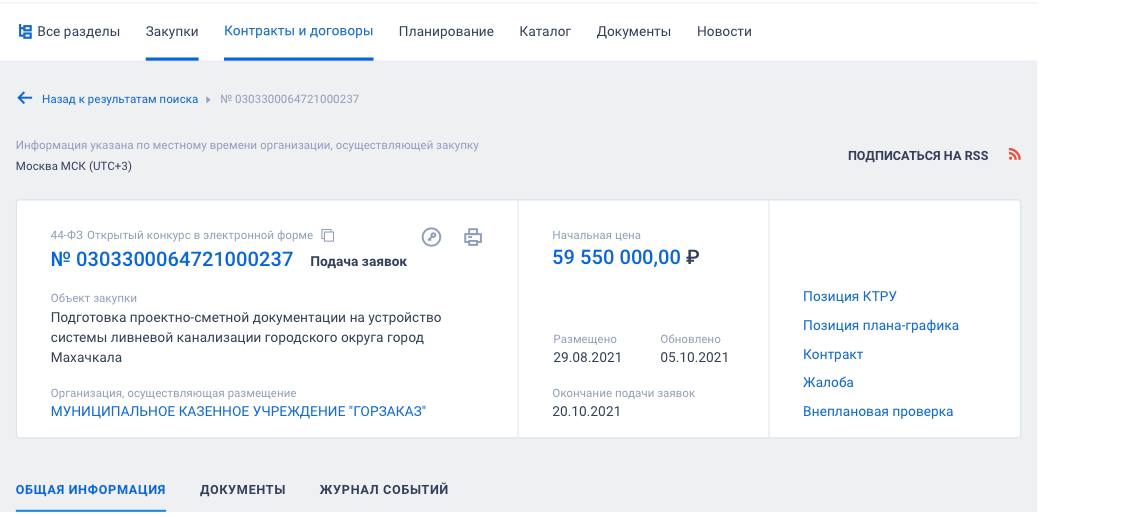This screenshot has width=1125, height=517.
Task: Click the Москва МСК (UTC+3) timezone text
Action: 74,166
